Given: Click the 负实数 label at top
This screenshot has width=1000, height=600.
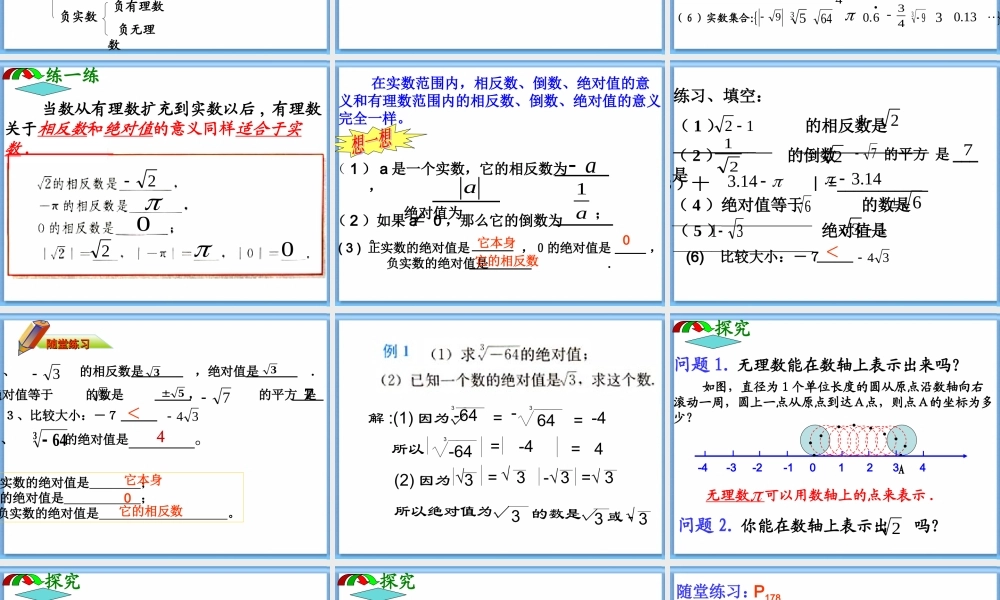Looking at the screenshot, I should click(x=78, y=17).
